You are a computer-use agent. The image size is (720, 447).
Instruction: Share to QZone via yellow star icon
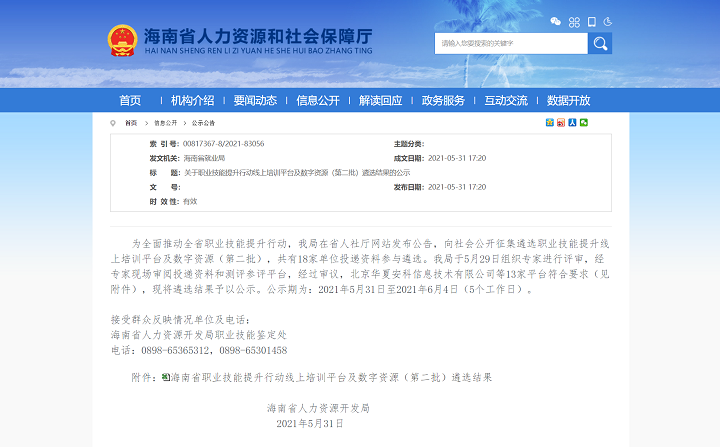point(549,123)
